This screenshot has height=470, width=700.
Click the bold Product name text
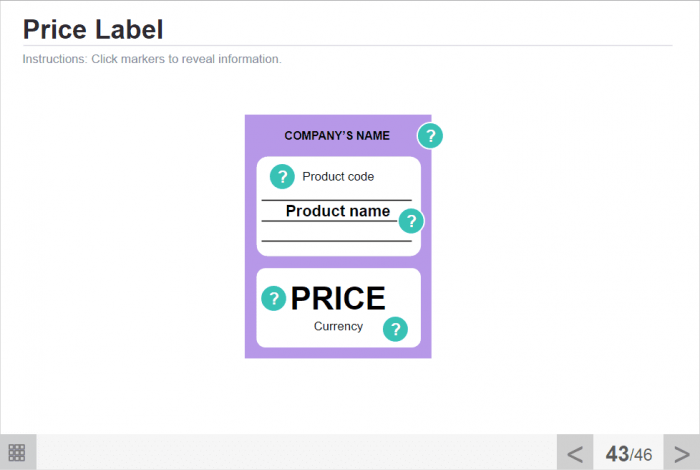pyautogui.click(x=338, y=211)
